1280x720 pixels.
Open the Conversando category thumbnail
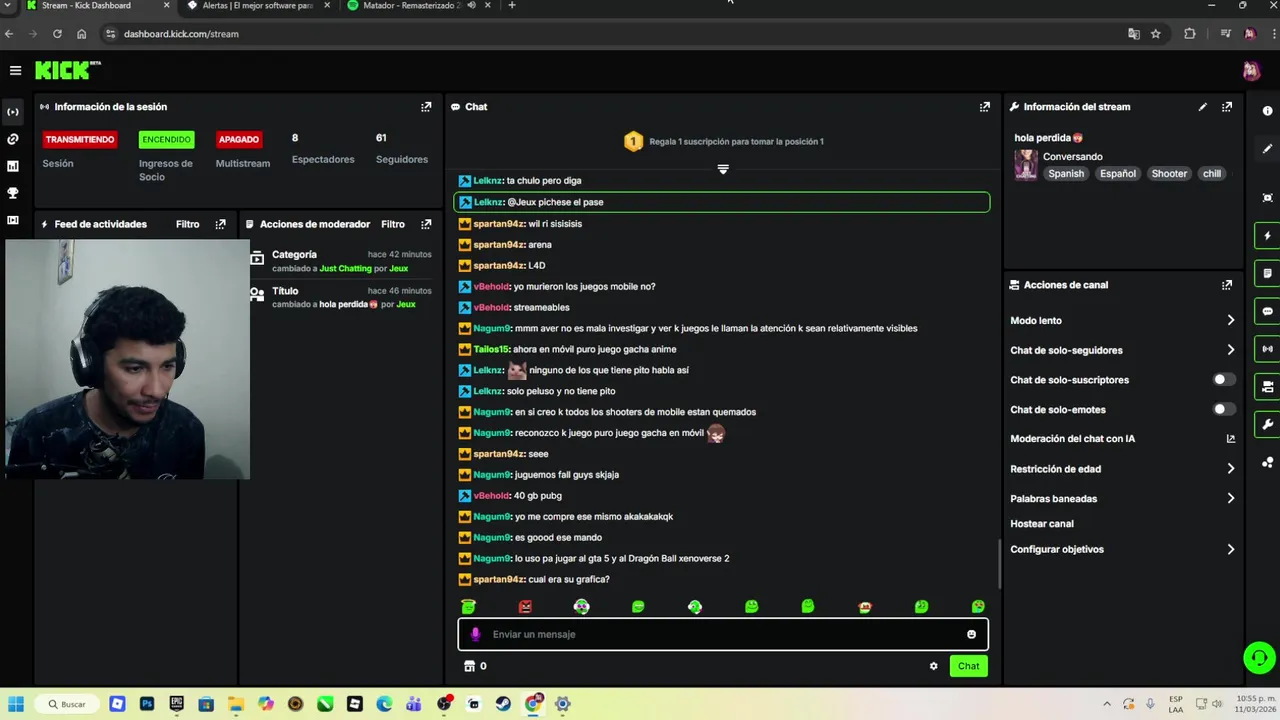(x=1026, y=165)
